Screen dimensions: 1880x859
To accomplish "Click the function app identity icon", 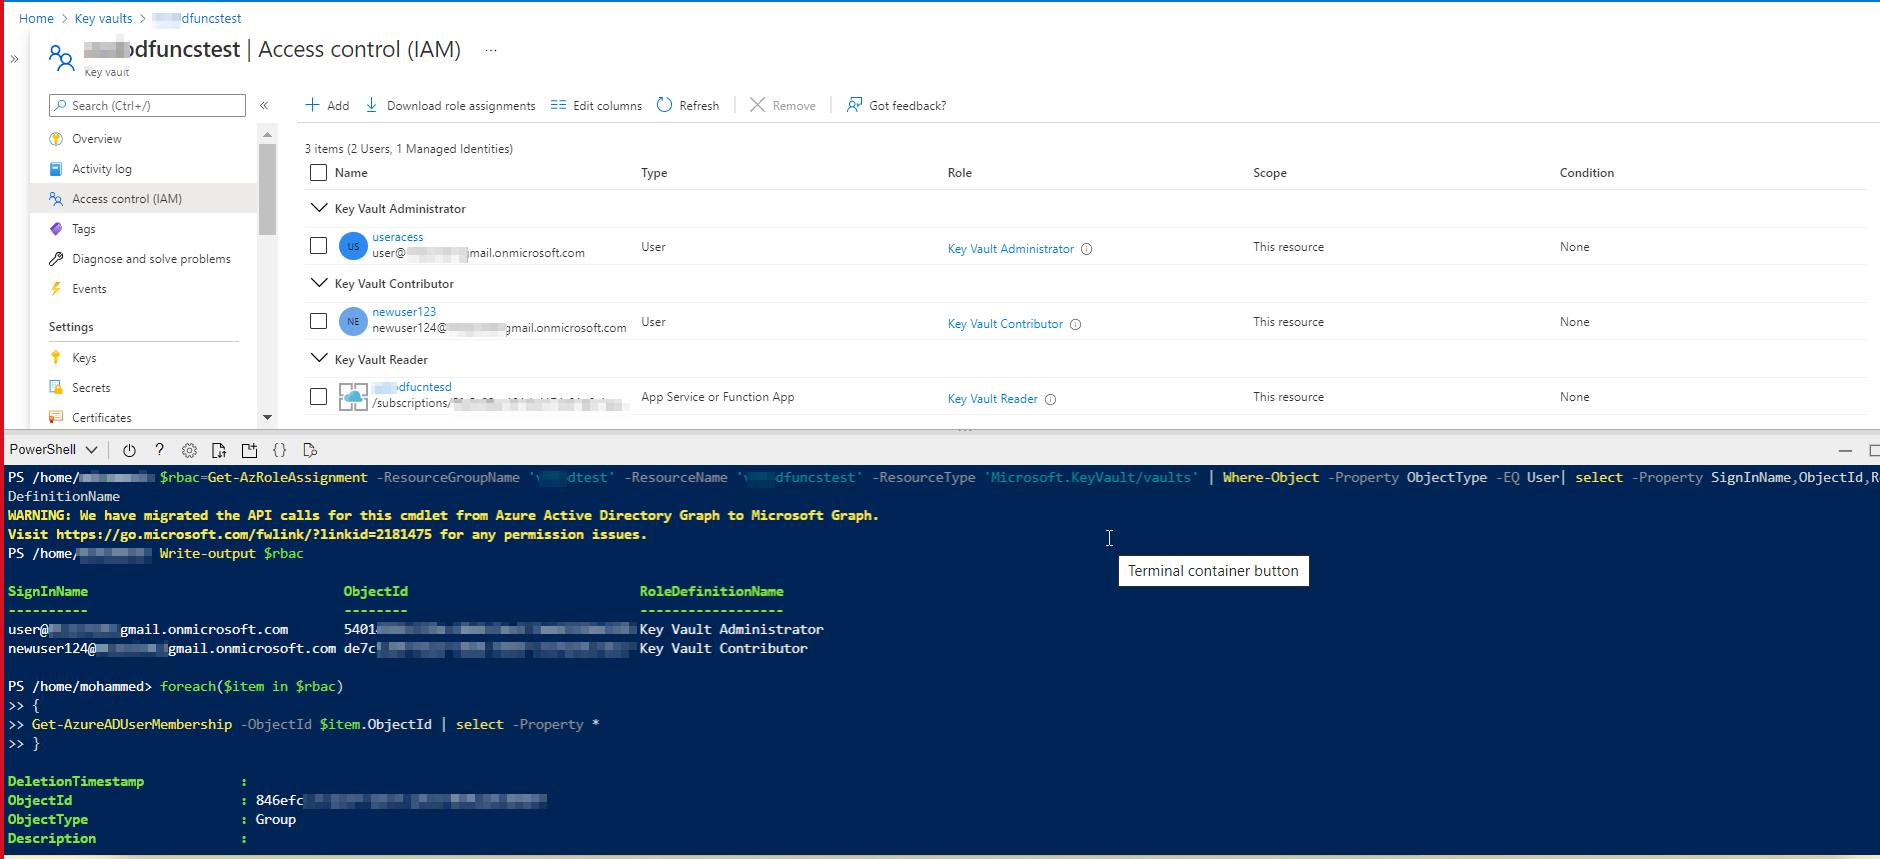I will (x=353, y=397).
